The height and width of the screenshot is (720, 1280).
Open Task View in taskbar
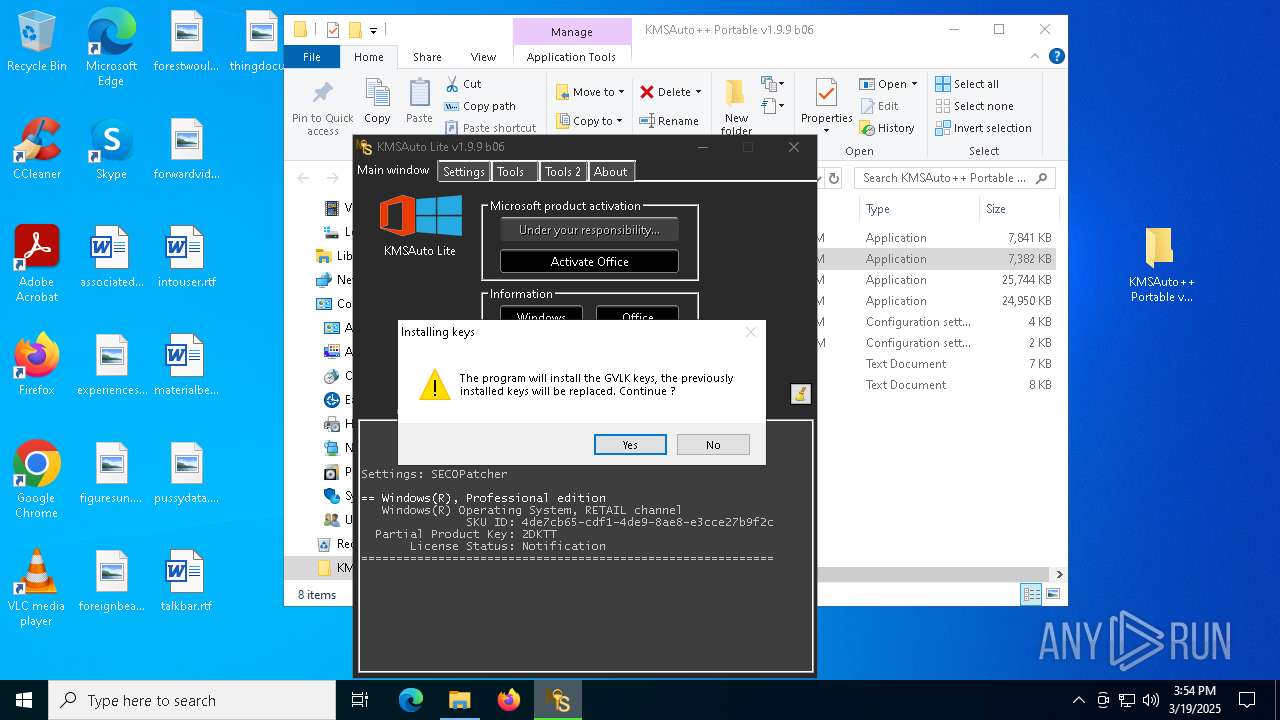pos(361,700)
